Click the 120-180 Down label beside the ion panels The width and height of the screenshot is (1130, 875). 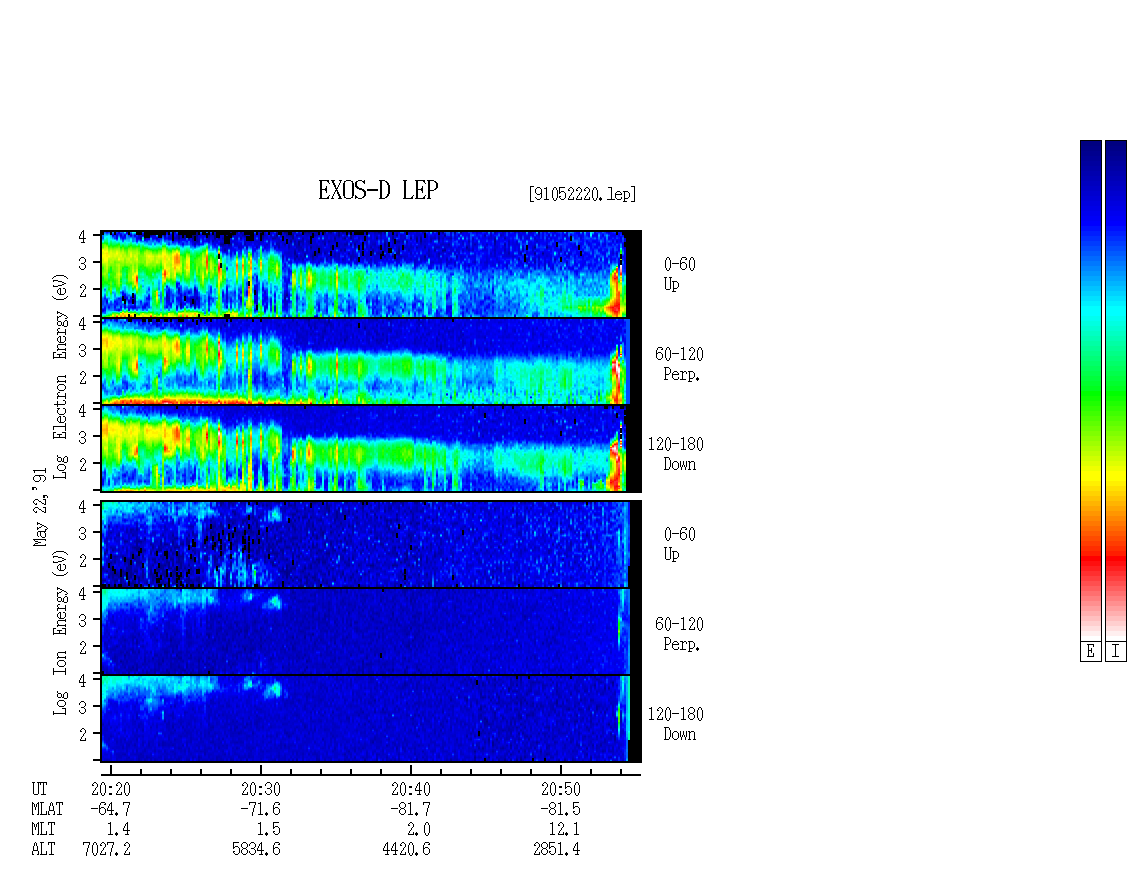coord(675,724)
